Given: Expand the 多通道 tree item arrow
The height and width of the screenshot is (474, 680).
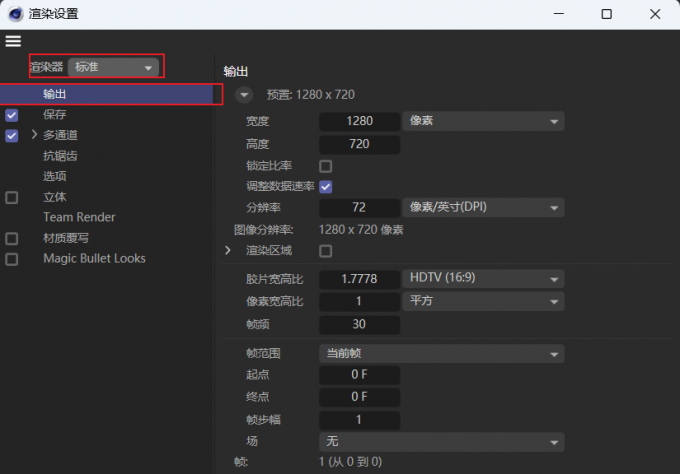Looking at the screenshot, I should (x=34, y=134).
